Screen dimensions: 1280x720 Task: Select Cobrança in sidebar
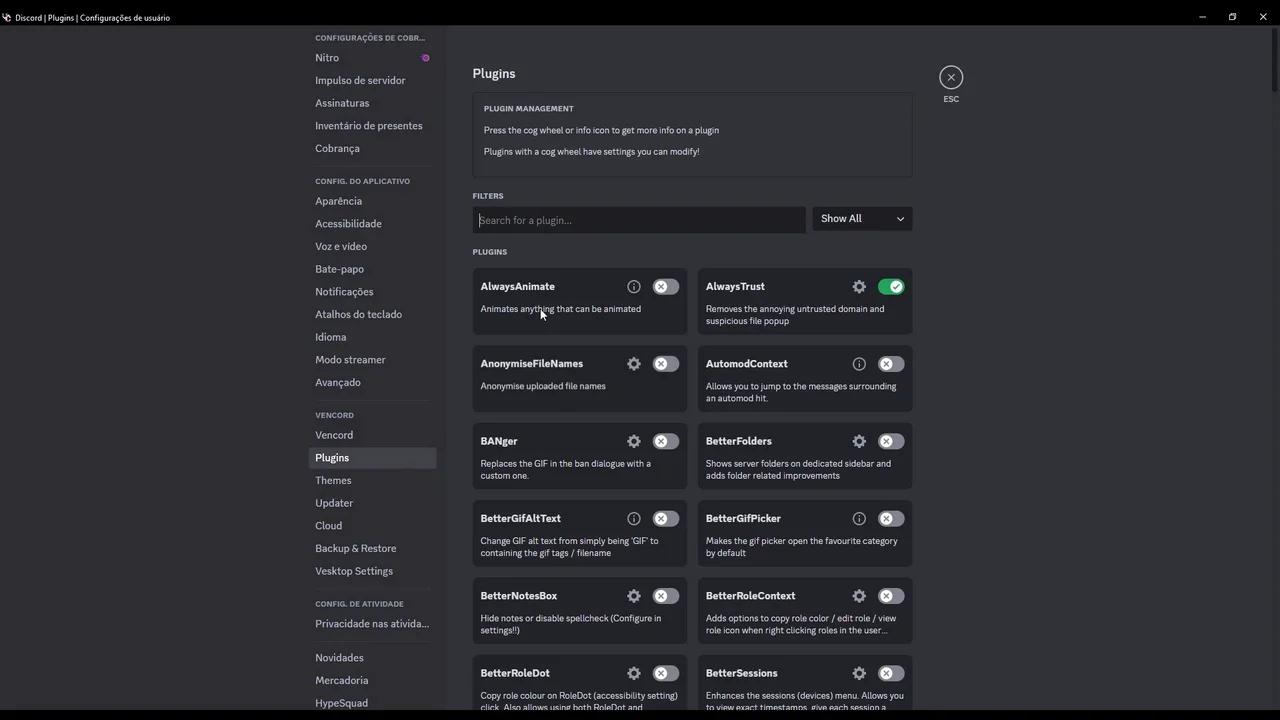(x=373, y=148)
